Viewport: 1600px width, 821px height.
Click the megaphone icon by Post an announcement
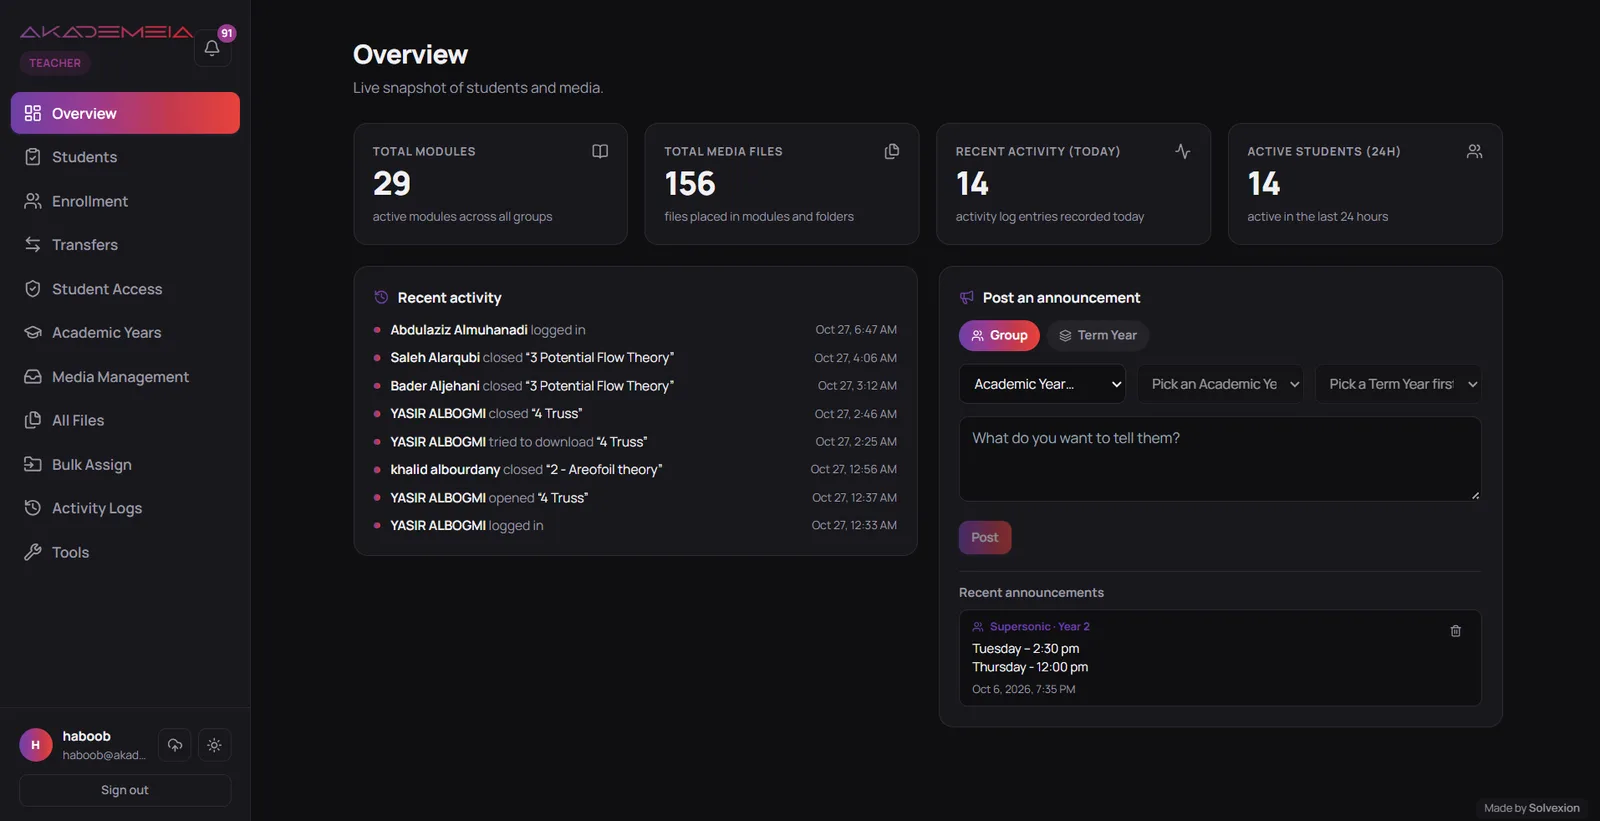point(967,298)
